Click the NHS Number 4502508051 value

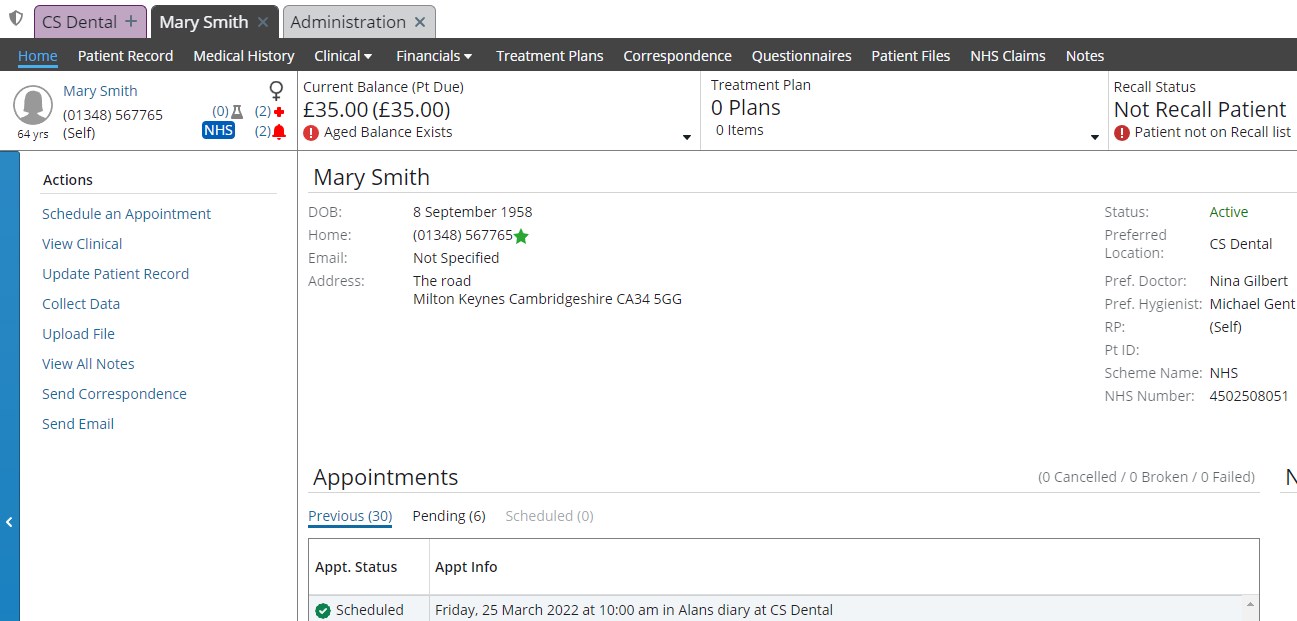click(x=1249, y=396)
